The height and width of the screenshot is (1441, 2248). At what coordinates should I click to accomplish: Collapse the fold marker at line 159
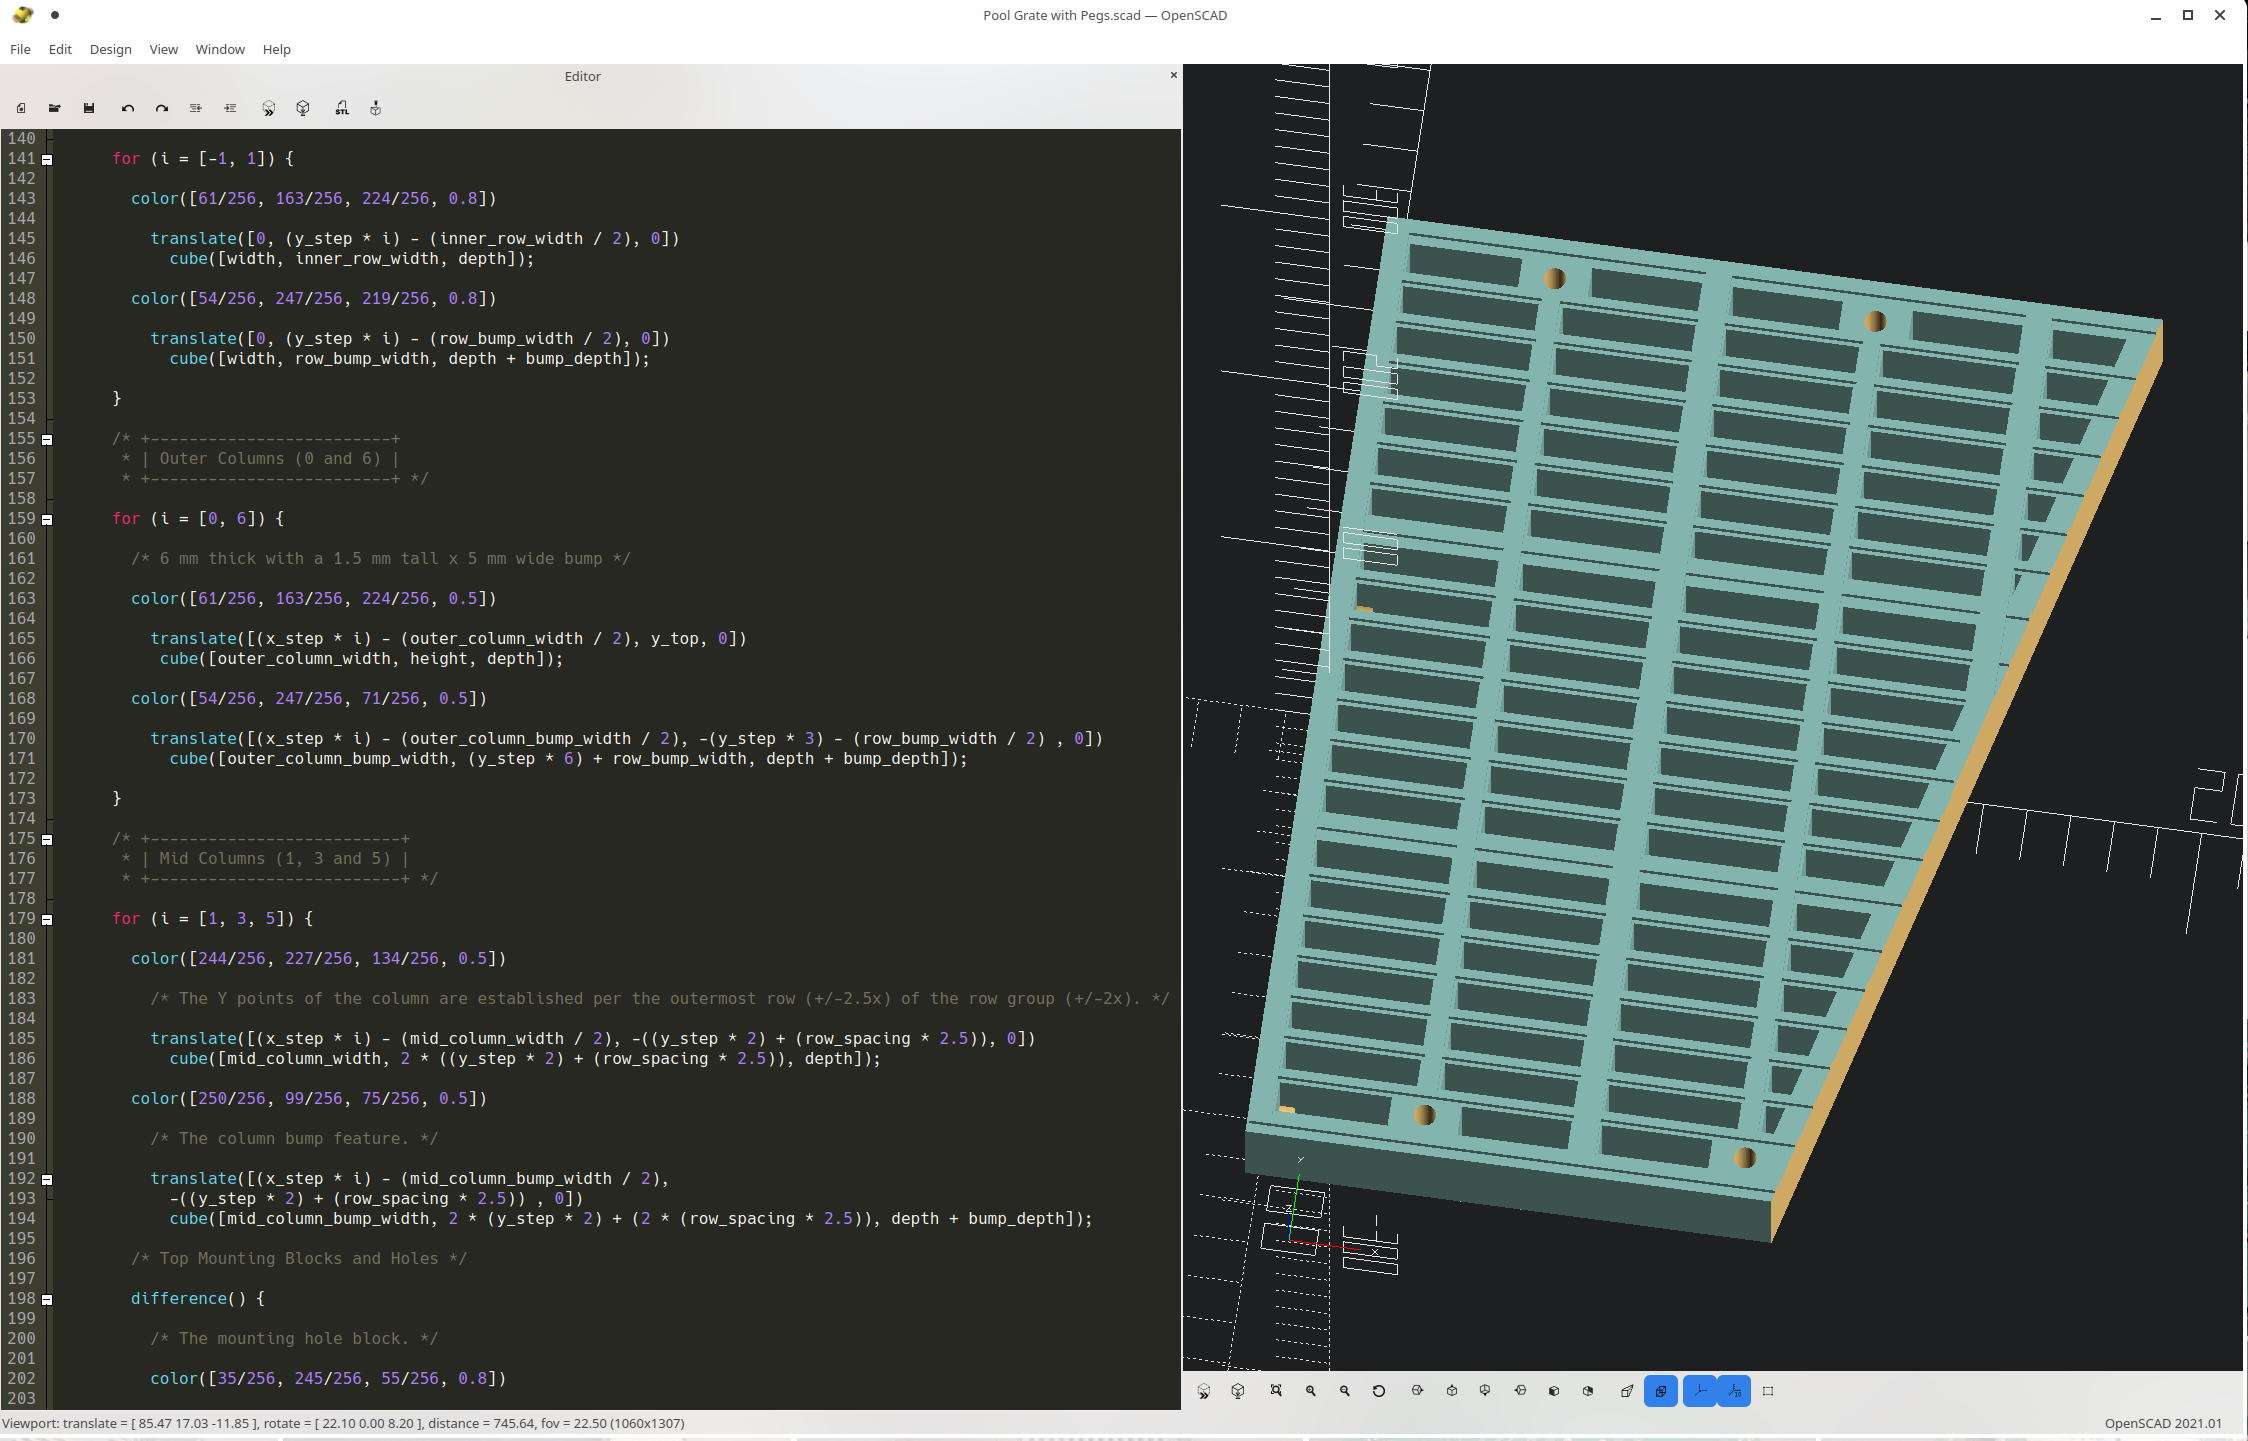[47, 519]
